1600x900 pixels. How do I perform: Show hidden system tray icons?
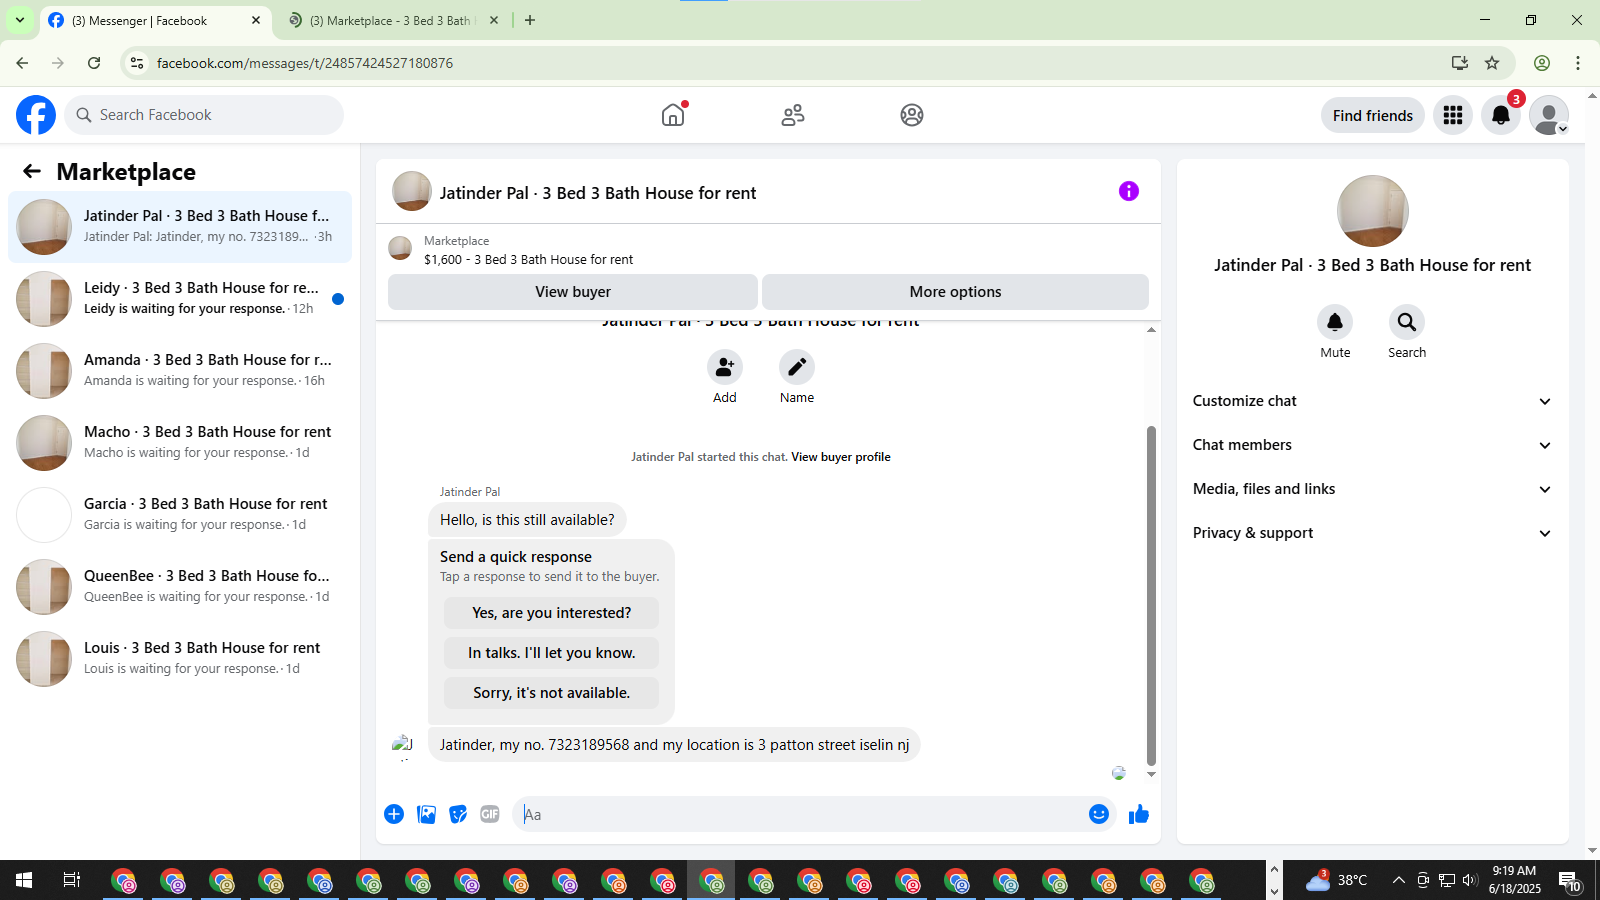point(1398,880)
